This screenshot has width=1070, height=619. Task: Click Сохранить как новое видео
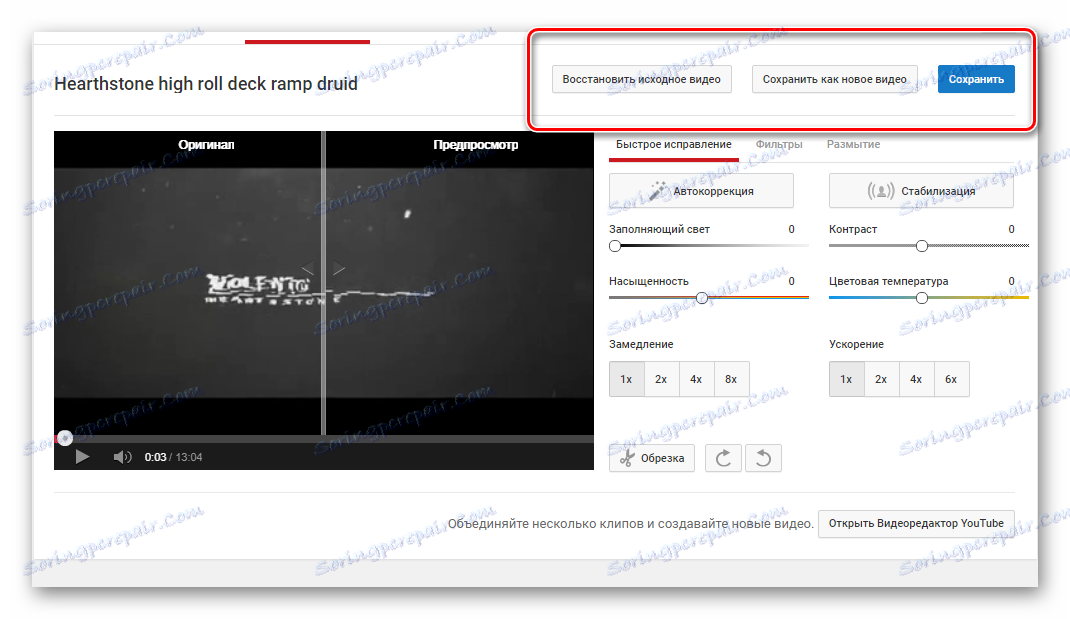pos(834,78)
